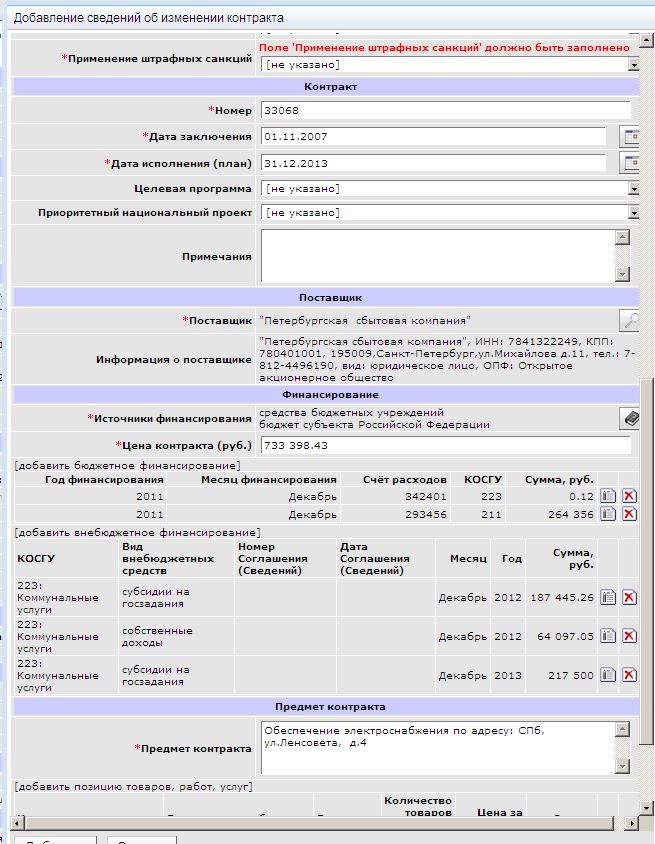Edit off-budget row with sum 187 445.26
Viewport: 655px width, 844px height.
(x=608, y=597)
